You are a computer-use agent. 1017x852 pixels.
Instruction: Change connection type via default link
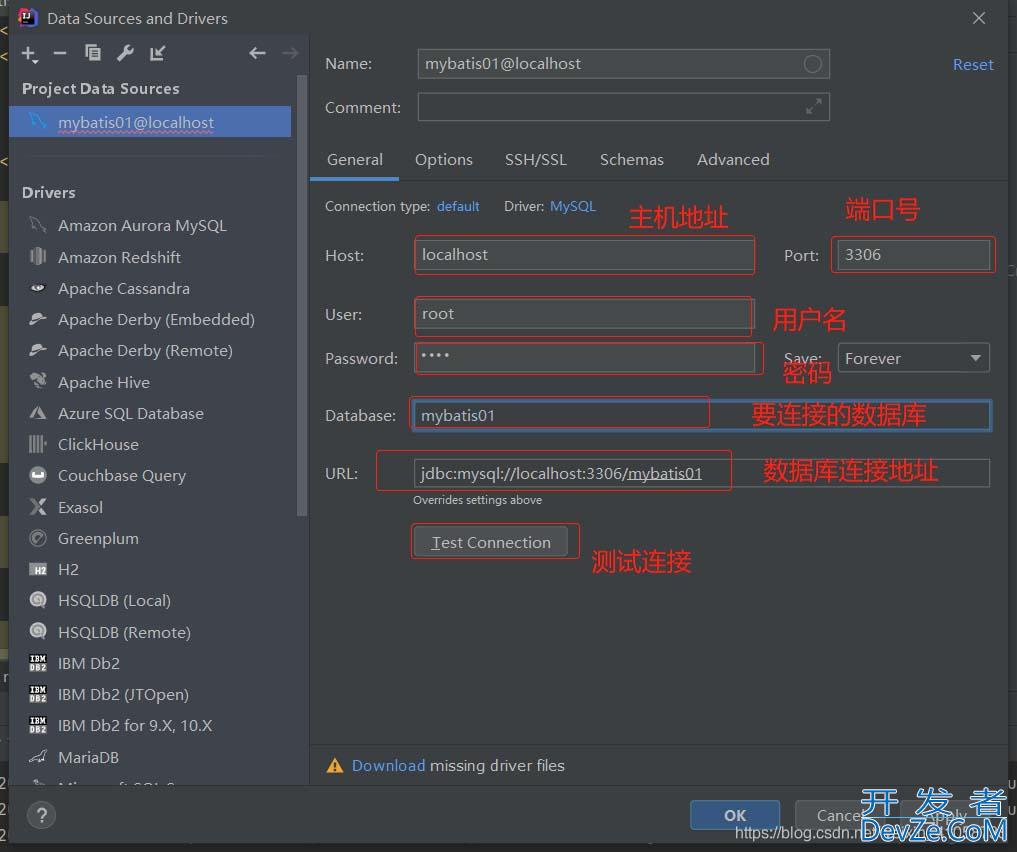pyautogui.click(x=458, y=206)
